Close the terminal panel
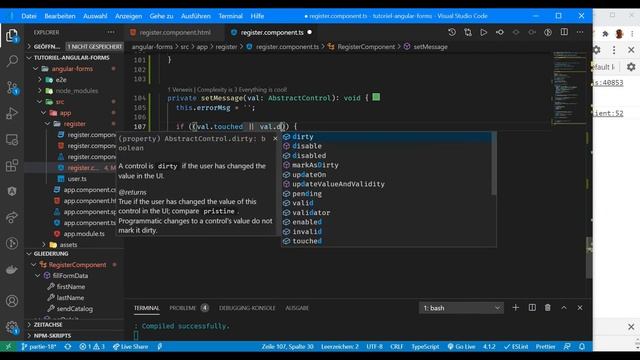 580,308
